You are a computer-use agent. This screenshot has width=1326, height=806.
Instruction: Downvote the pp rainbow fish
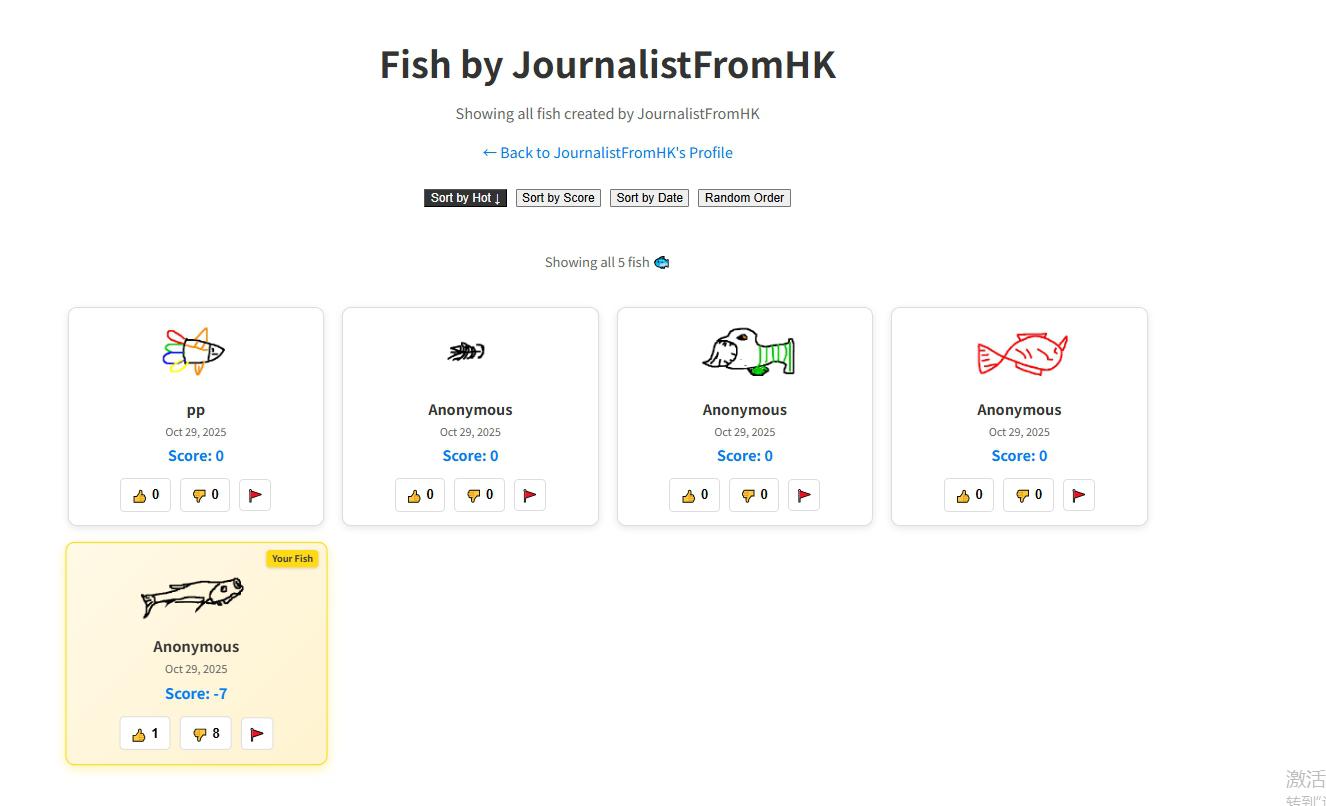point(205,495)
